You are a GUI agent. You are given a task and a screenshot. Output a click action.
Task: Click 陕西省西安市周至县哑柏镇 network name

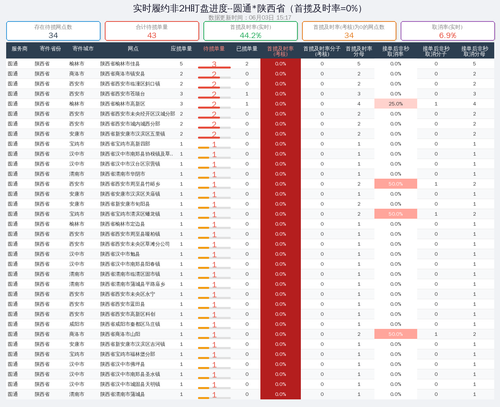pos(130,234)
